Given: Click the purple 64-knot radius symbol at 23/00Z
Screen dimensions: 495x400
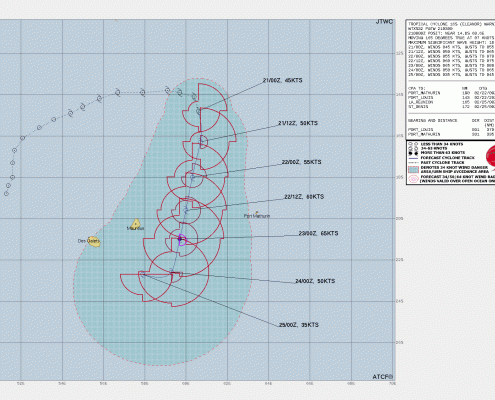Looking at the screenshot, I should [181, 239].
